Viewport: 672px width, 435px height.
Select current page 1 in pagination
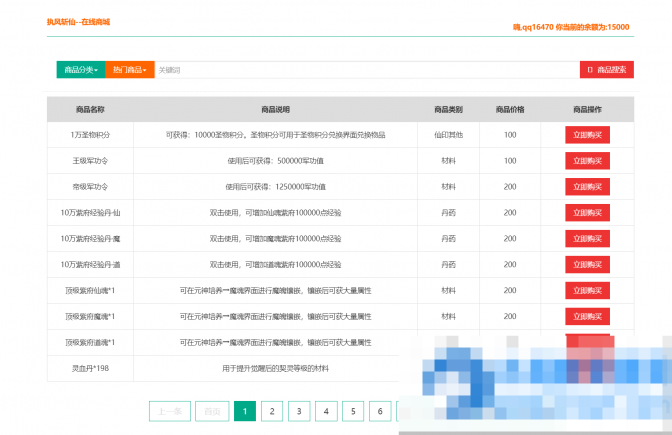click(244, 410)
